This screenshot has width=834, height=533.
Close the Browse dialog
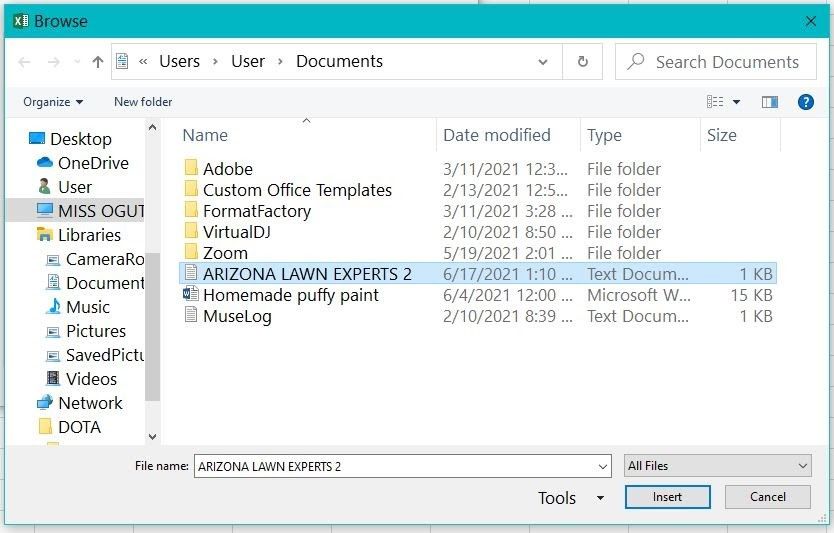(811, 21)
